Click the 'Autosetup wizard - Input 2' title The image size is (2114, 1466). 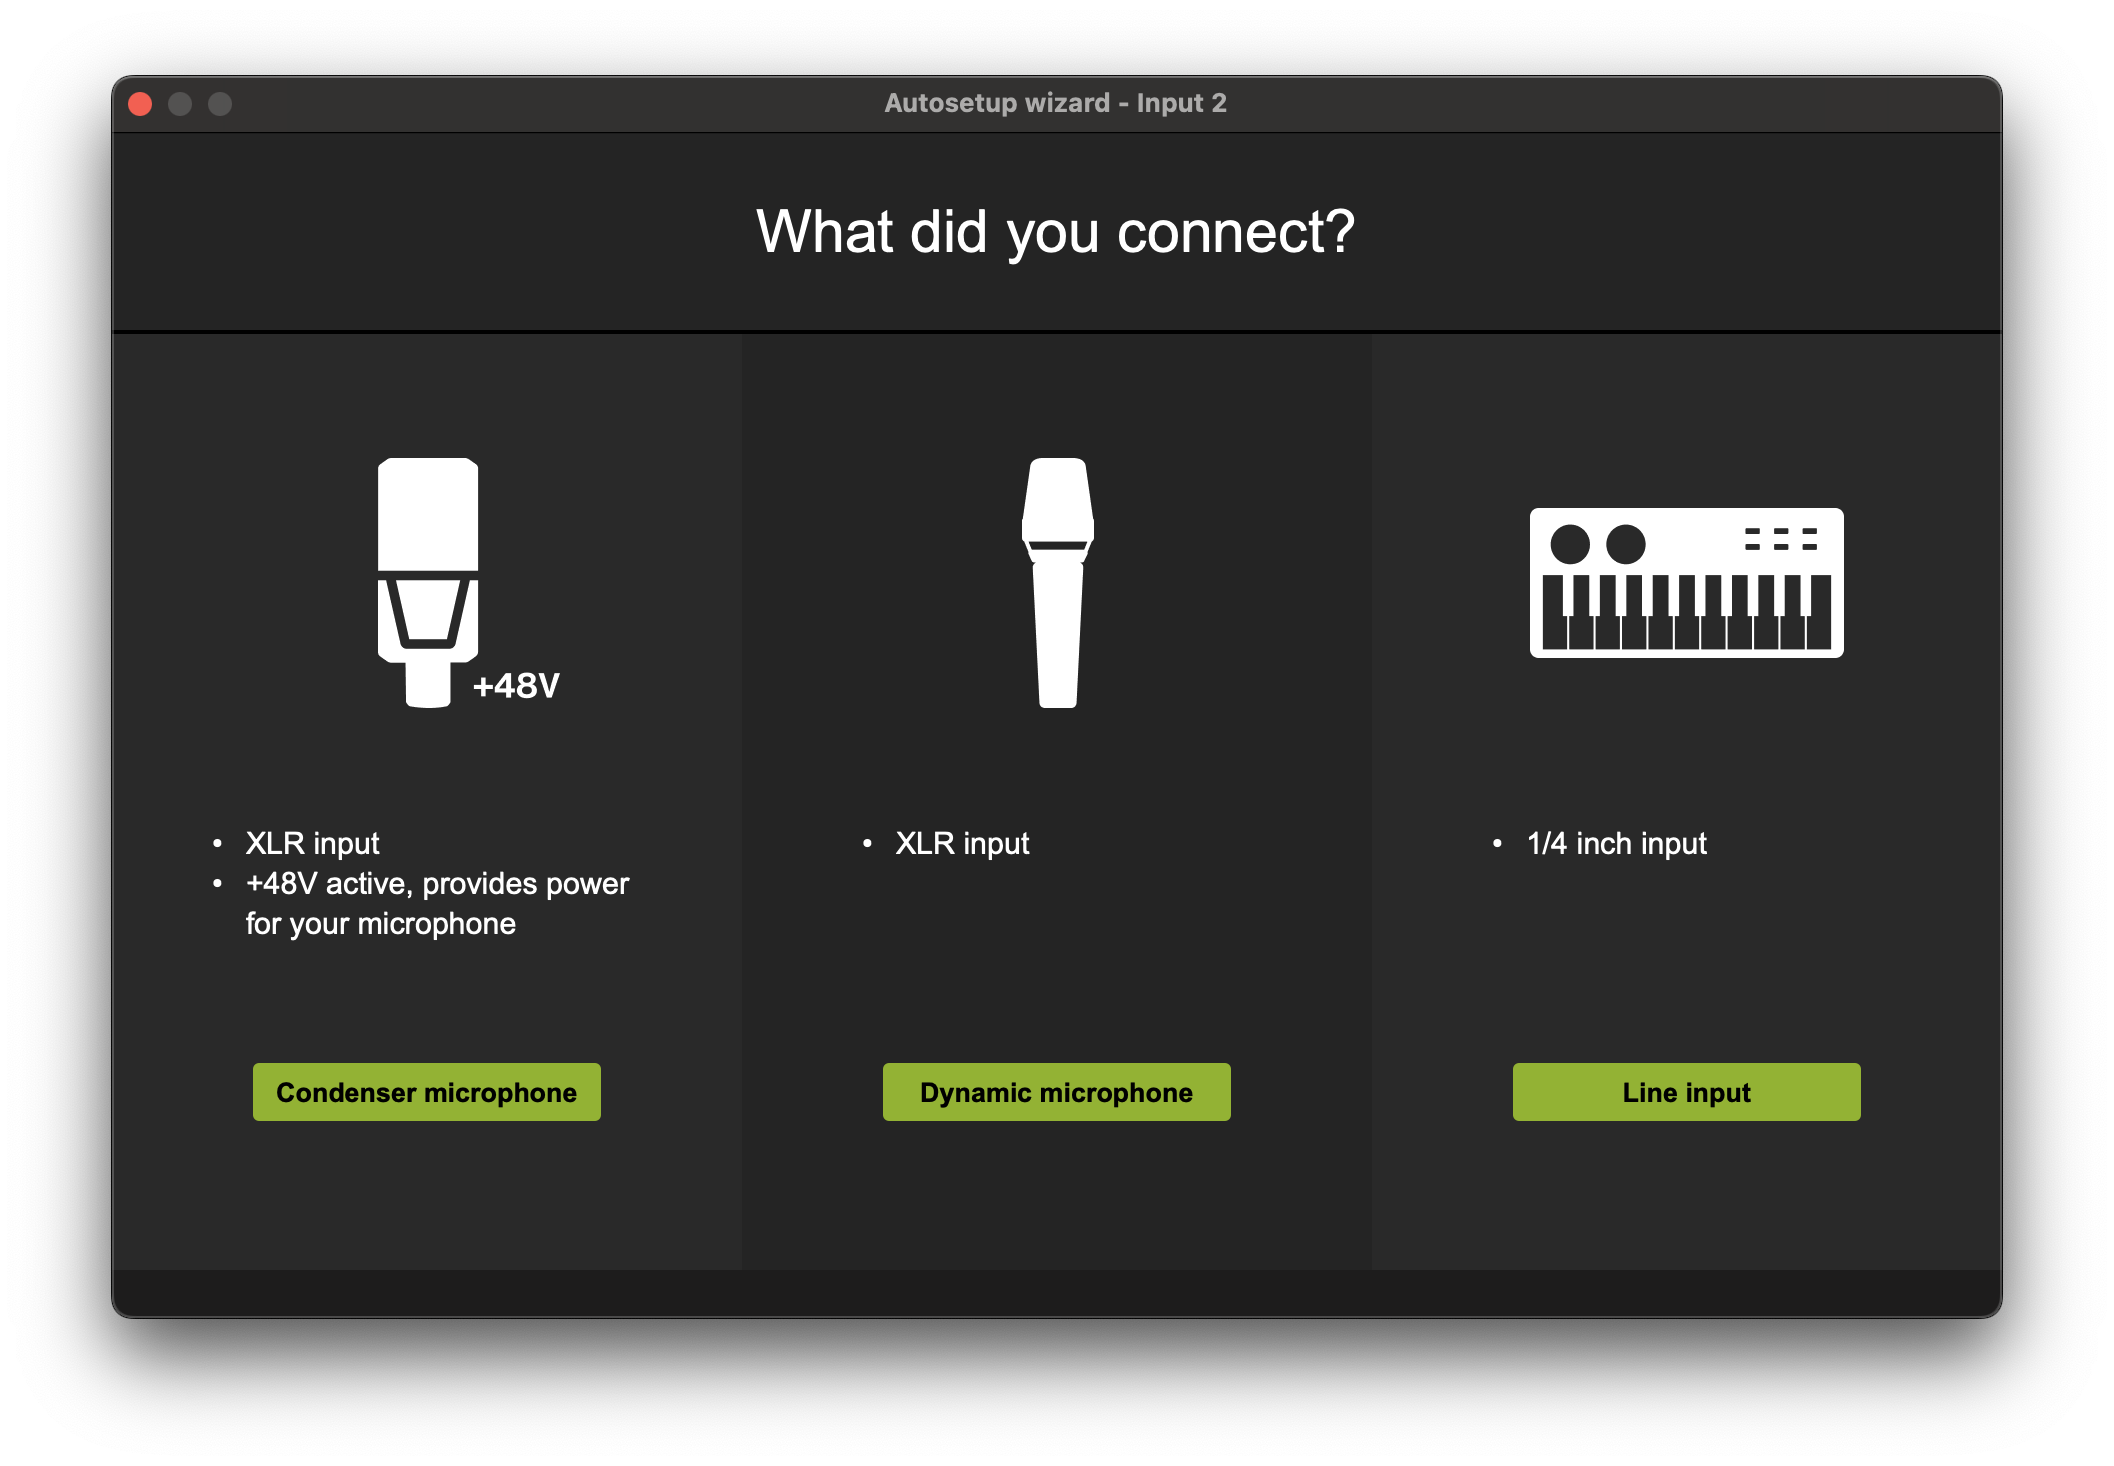point(1056,103)
